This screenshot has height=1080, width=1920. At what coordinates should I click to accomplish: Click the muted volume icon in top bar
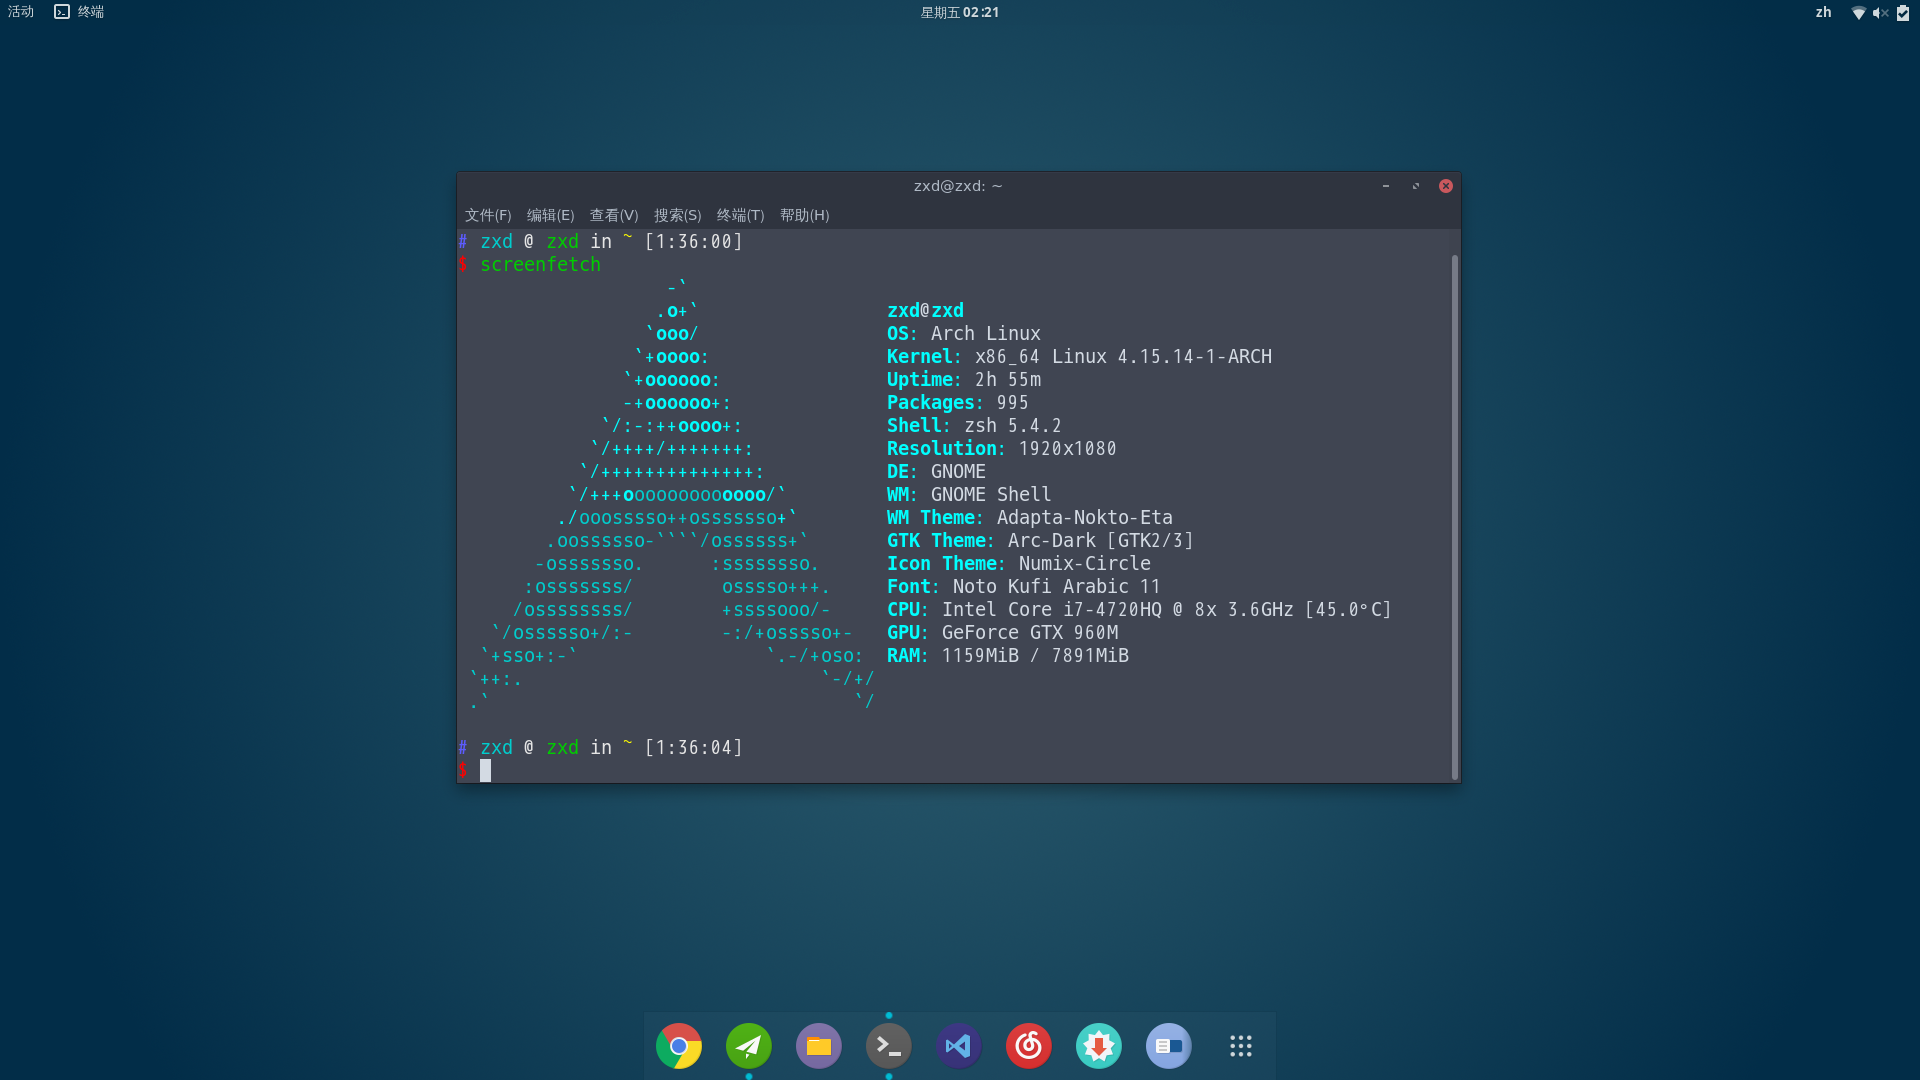(1881, 13)
